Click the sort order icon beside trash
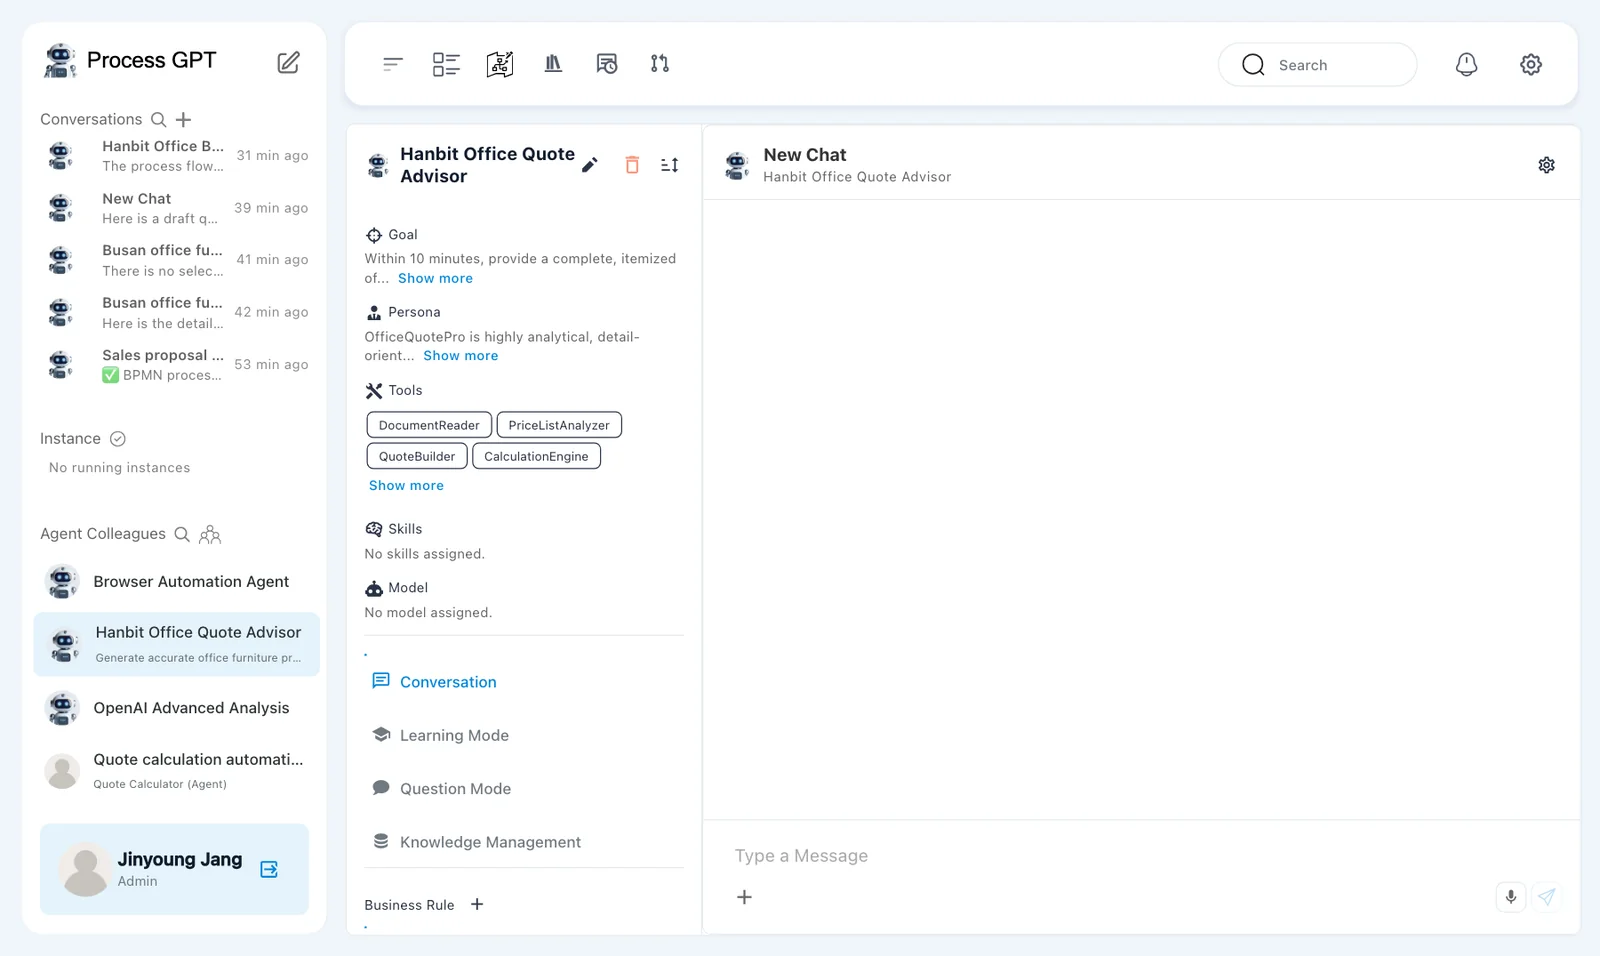Viewport: 1600px width, 956px height. (670, 165)
